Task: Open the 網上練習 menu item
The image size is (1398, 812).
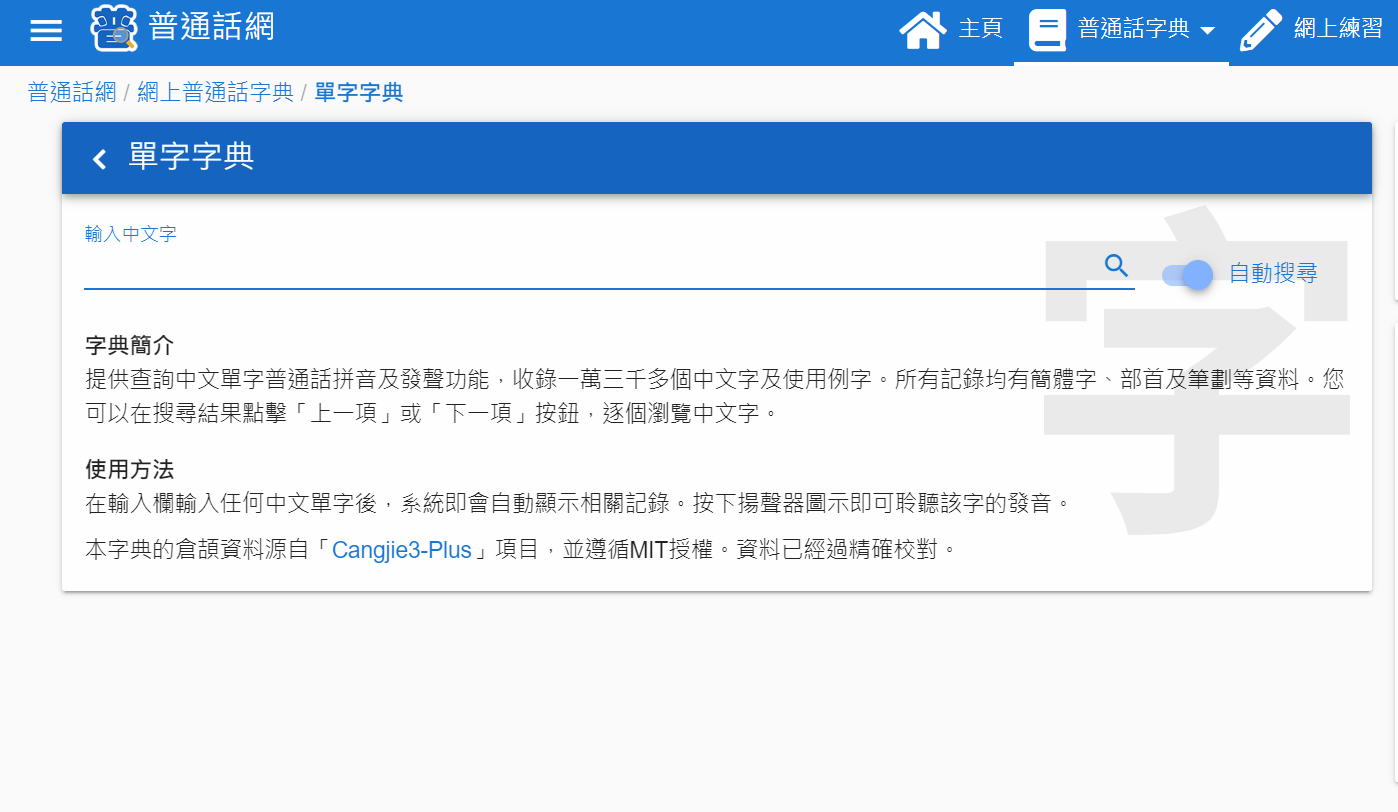Action: coord(1338,28)
